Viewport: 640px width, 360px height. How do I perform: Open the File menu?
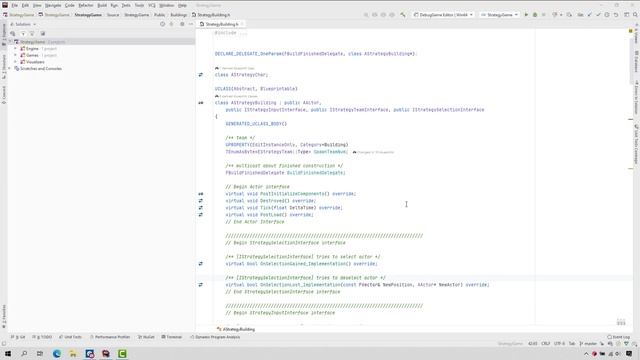15,5
